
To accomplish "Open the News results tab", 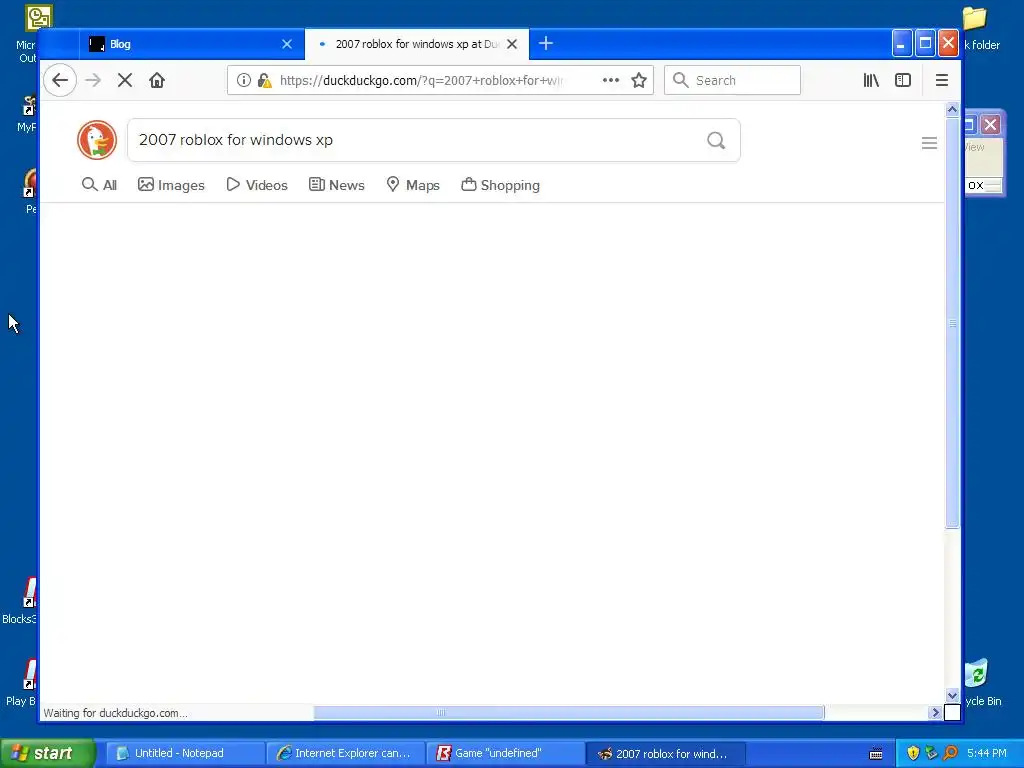I will coord(336,185).
